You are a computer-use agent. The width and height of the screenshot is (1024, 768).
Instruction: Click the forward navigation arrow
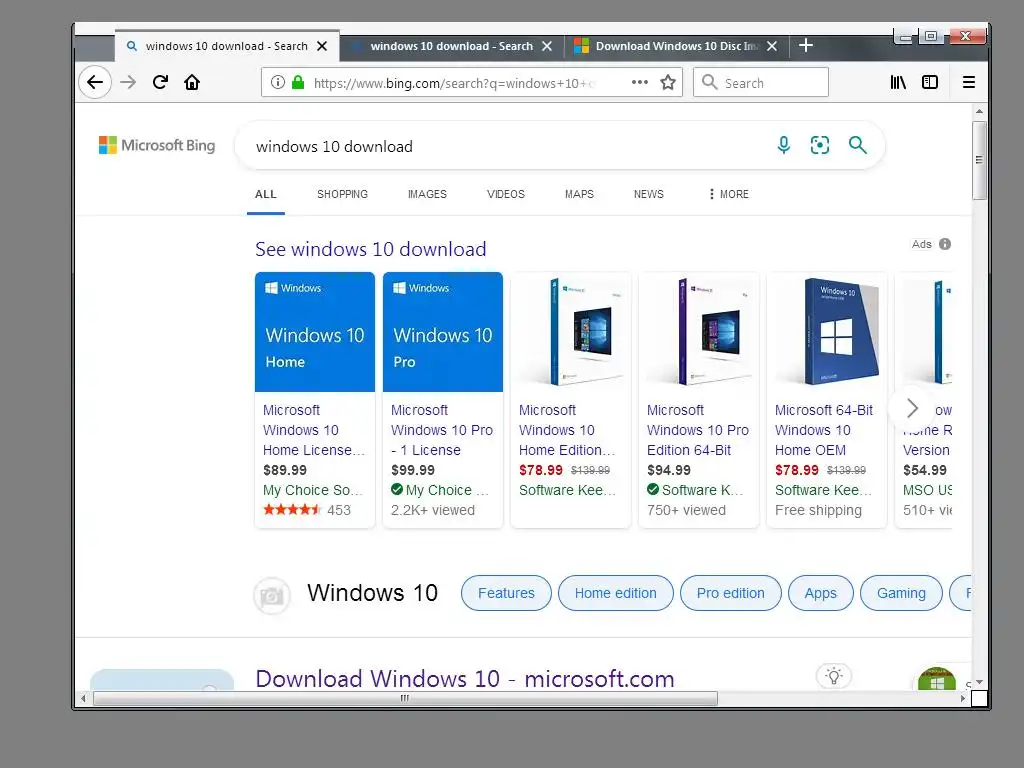[x=128, y=82]
